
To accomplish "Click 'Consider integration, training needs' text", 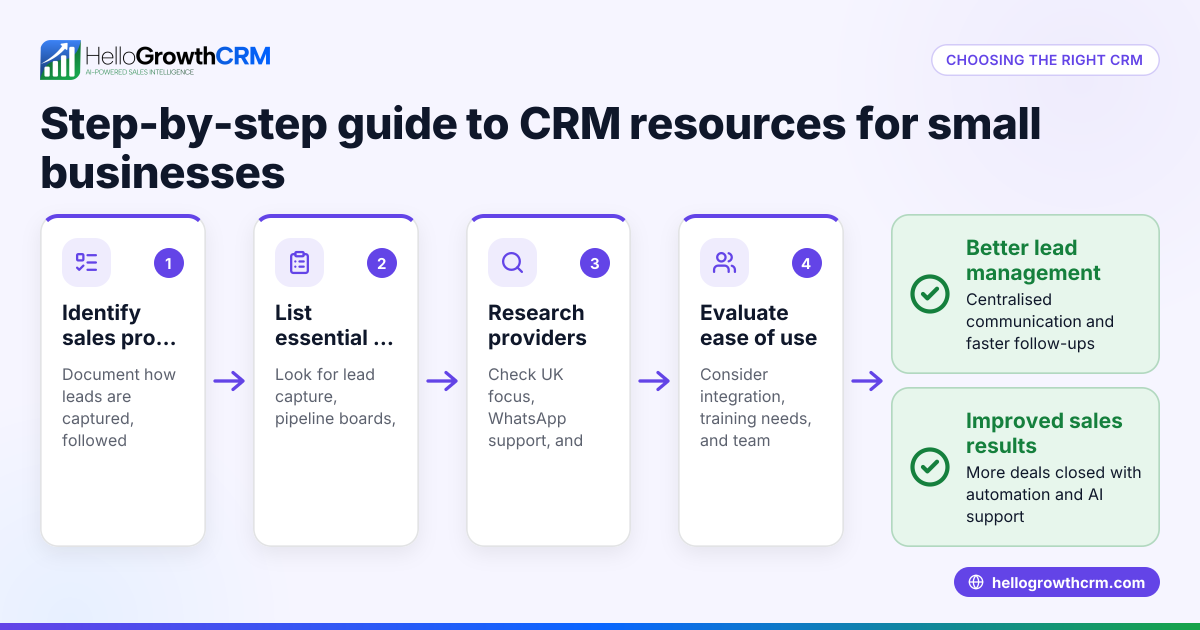I will point(755,407).
